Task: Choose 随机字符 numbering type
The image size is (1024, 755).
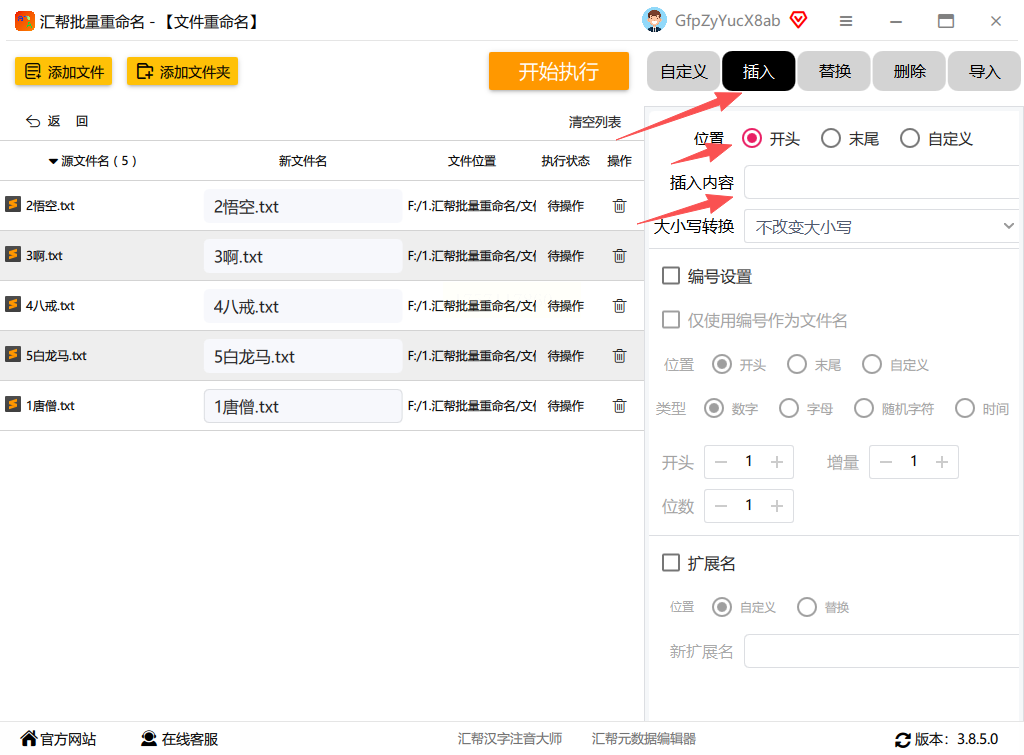Action: click(864, 408)
